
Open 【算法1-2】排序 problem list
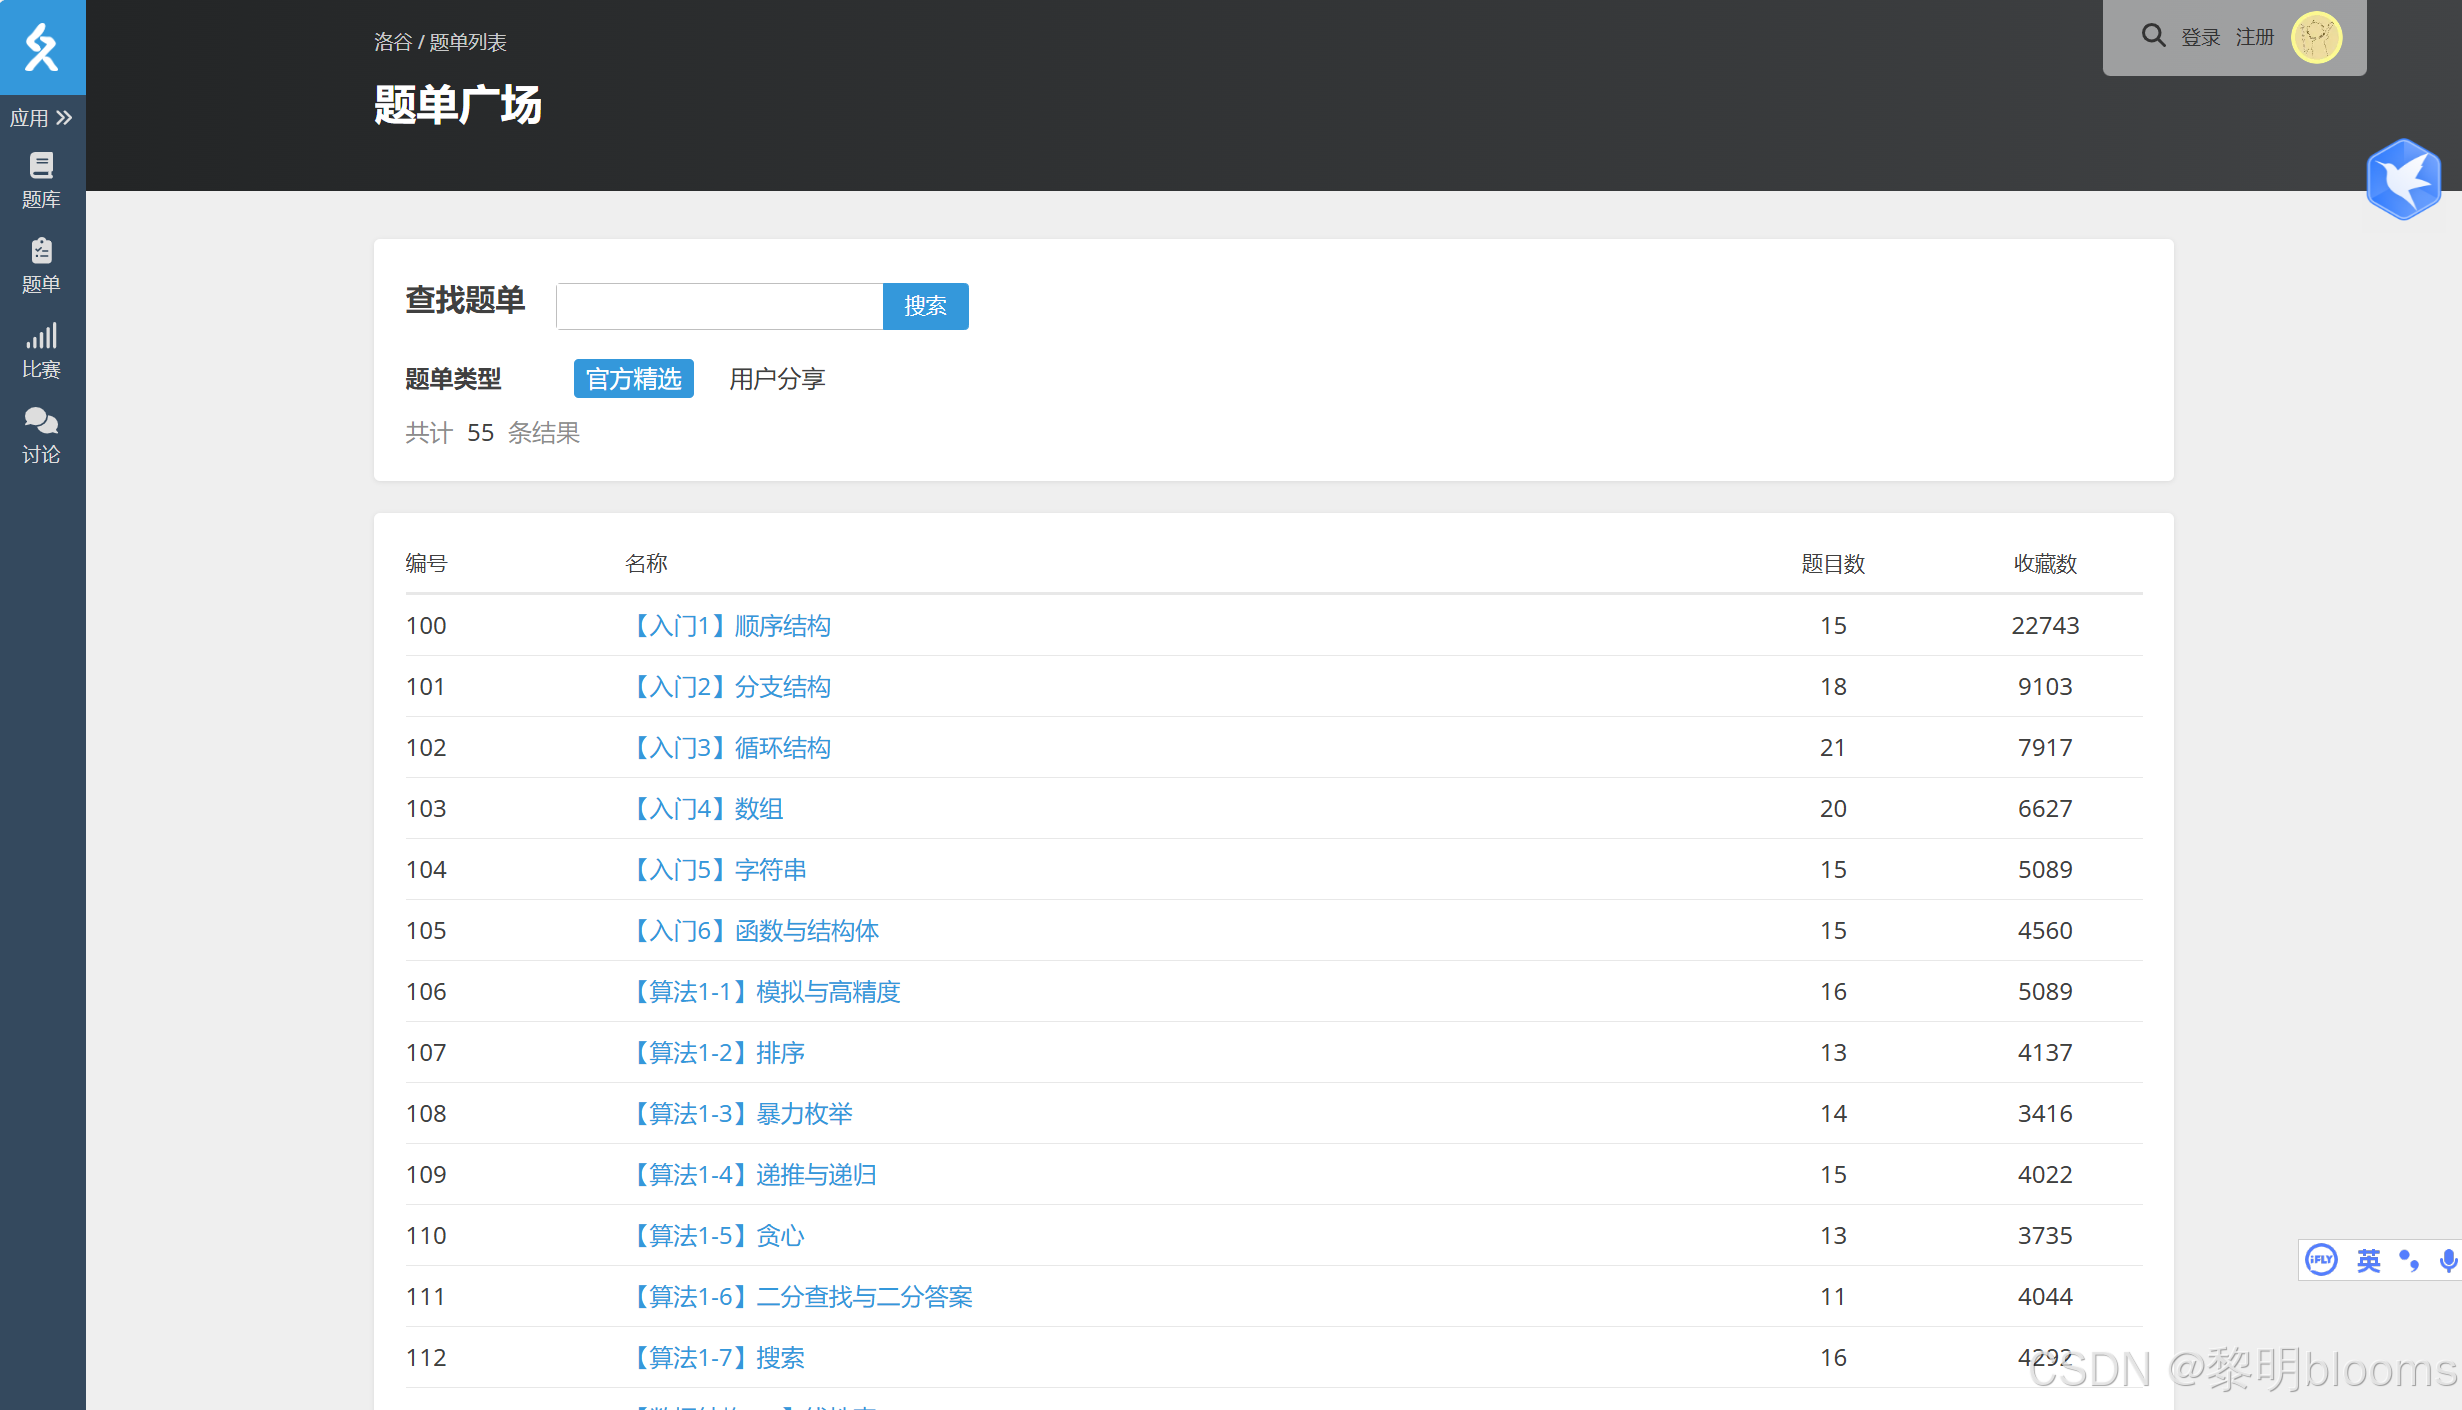point(717,1053)
